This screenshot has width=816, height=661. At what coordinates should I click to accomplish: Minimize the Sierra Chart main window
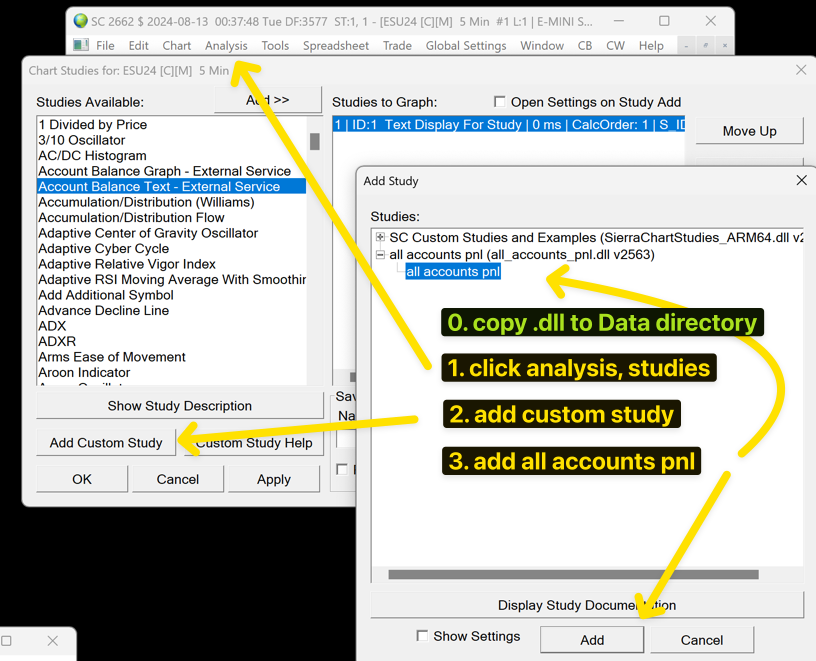pos(618,21)
